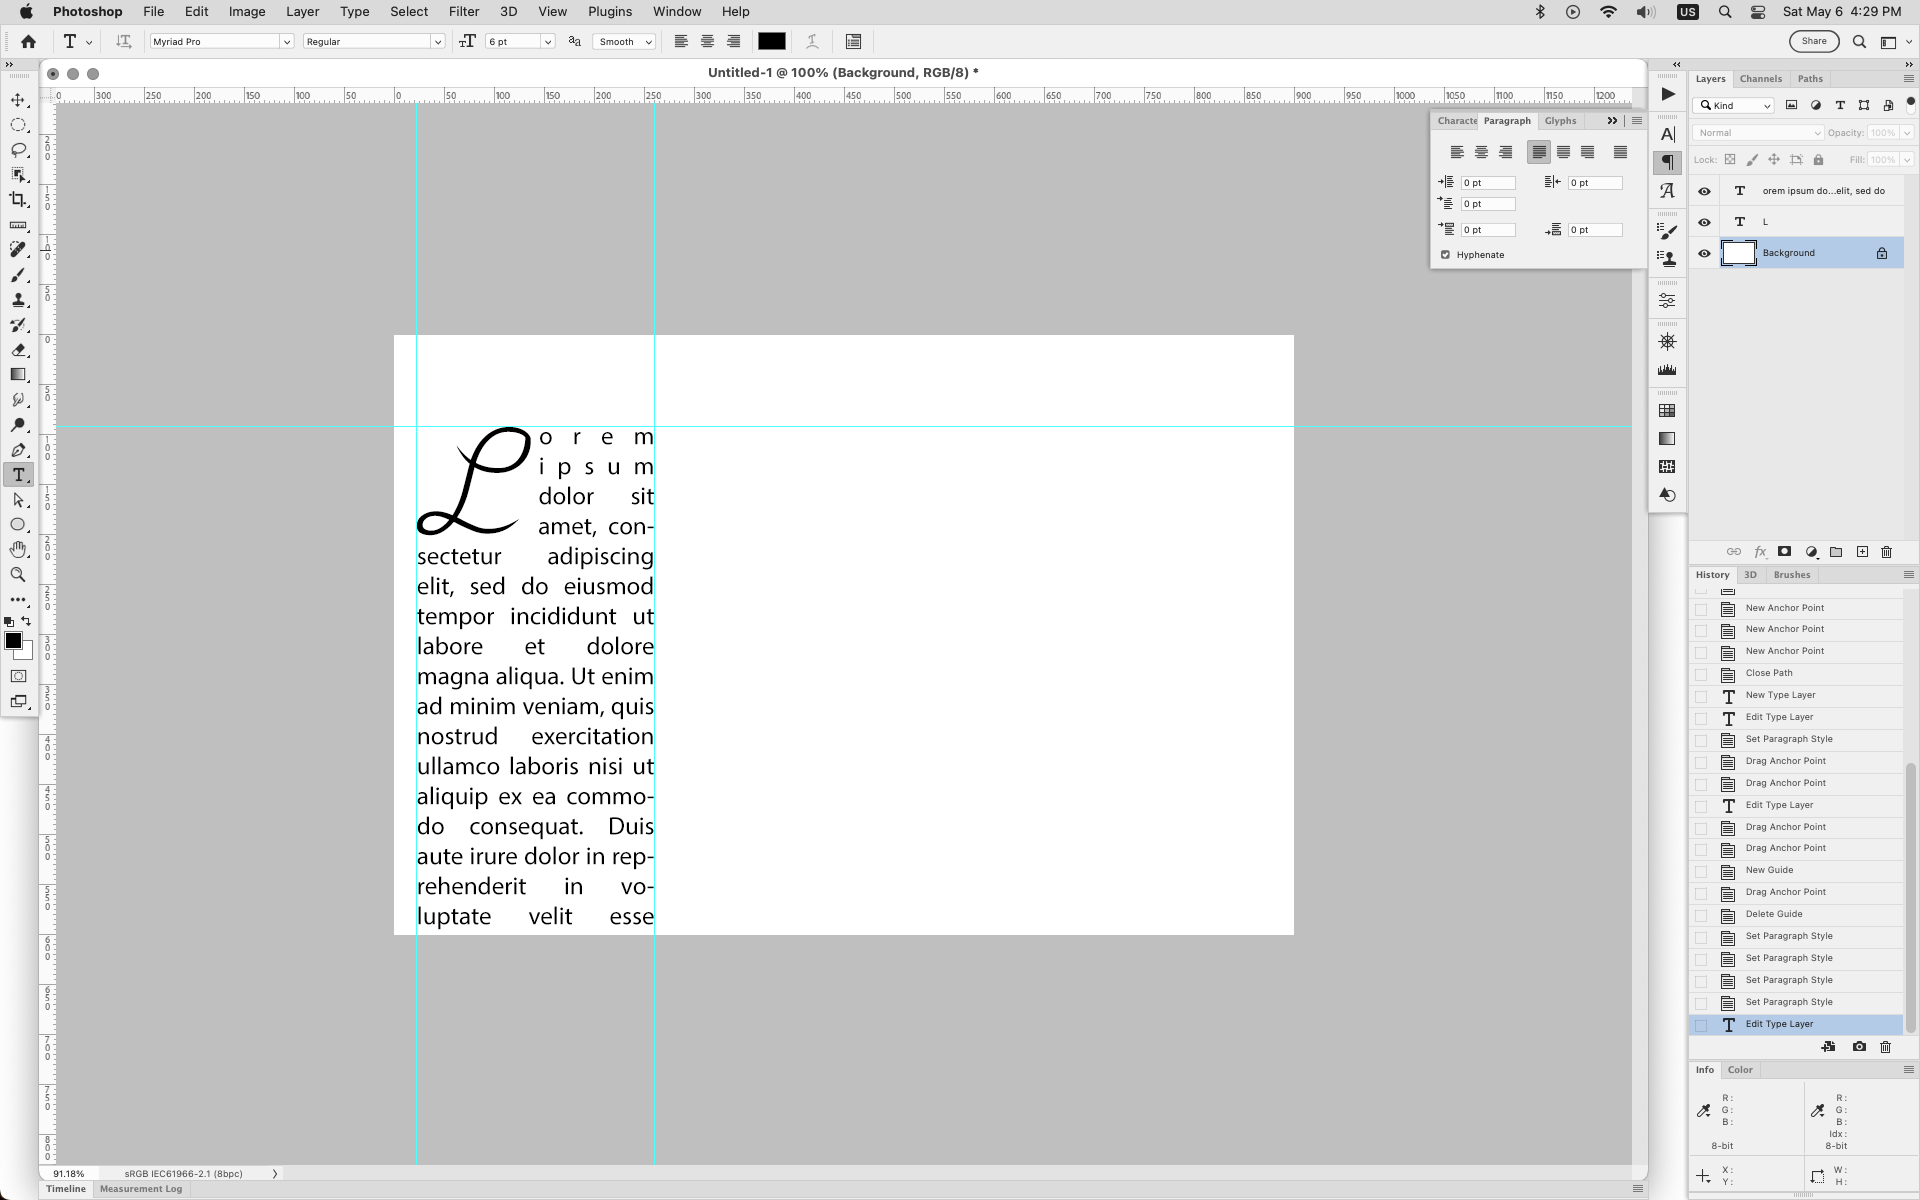Click the Glyphs panel tab label
This screenshot has height=1200, width=1920.
pos(1559,120)
